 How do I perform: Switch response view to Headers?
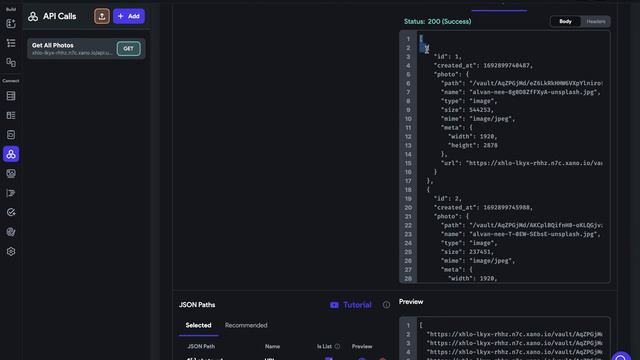pos(596,21)
